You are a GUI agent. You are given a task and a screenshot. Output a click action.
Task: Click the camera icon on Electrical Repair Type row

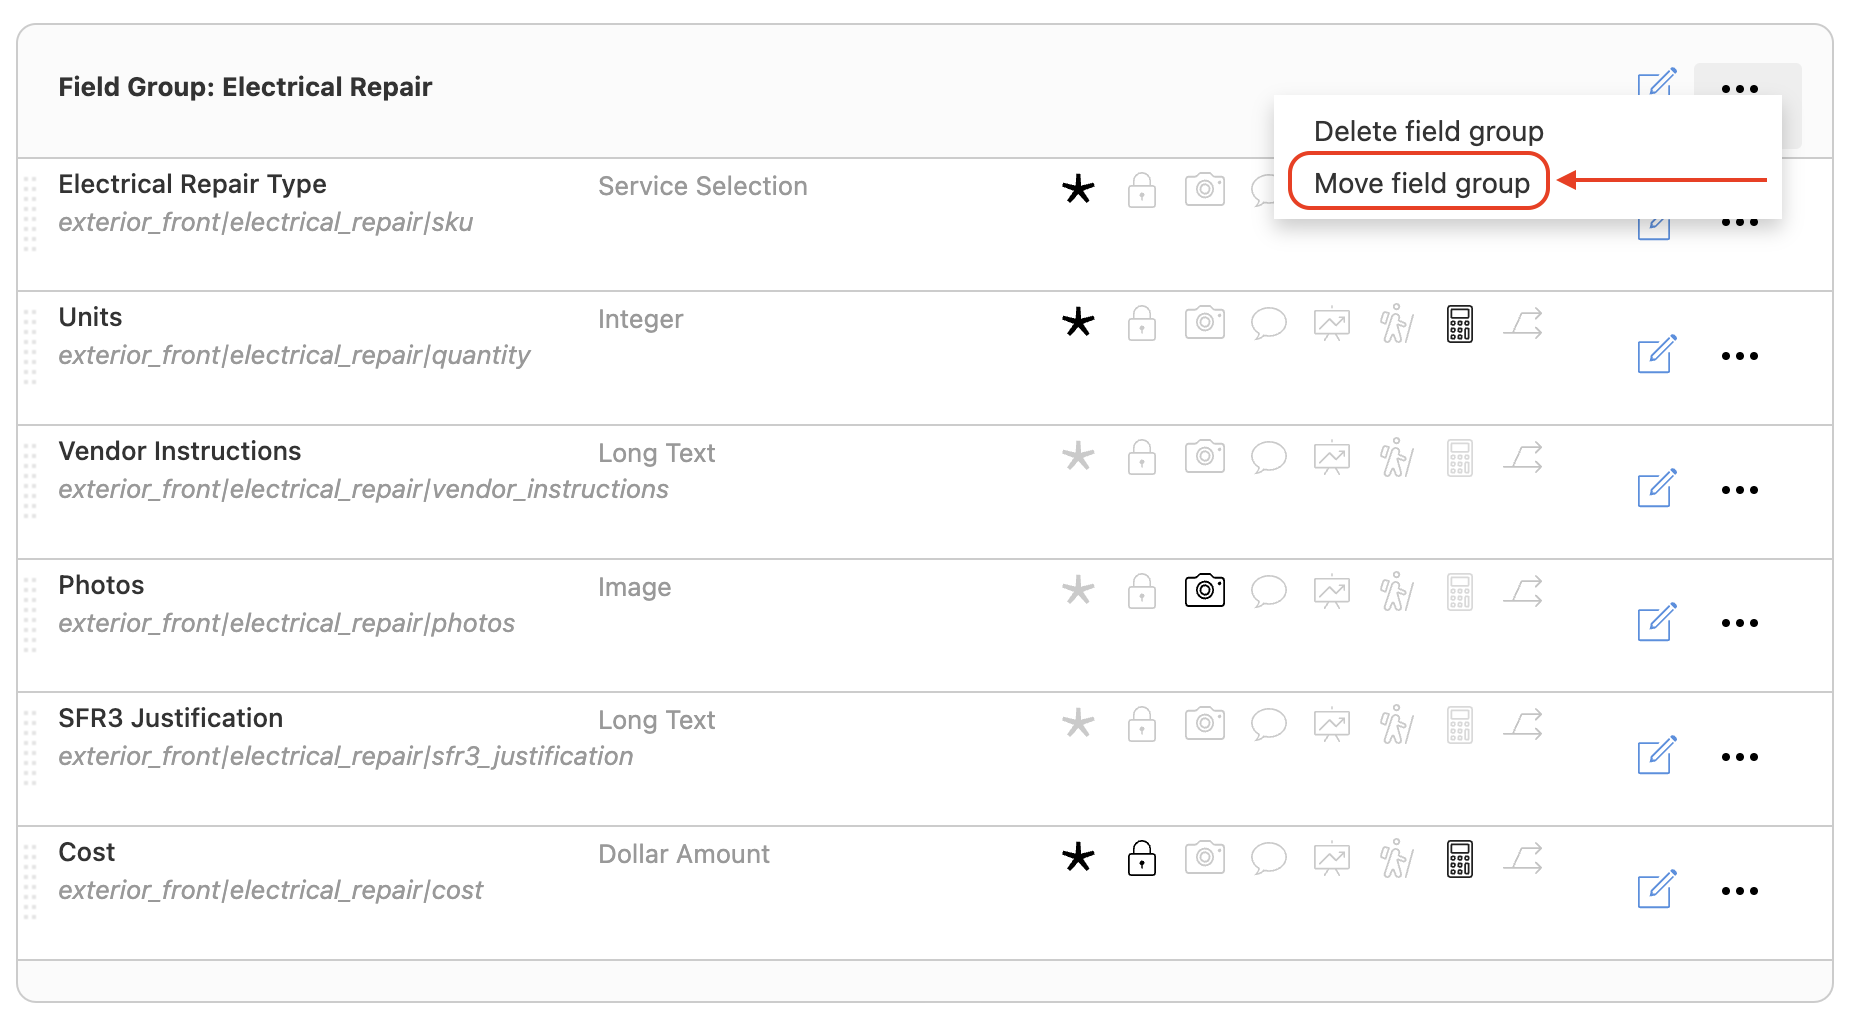[x=1204, y=189]
